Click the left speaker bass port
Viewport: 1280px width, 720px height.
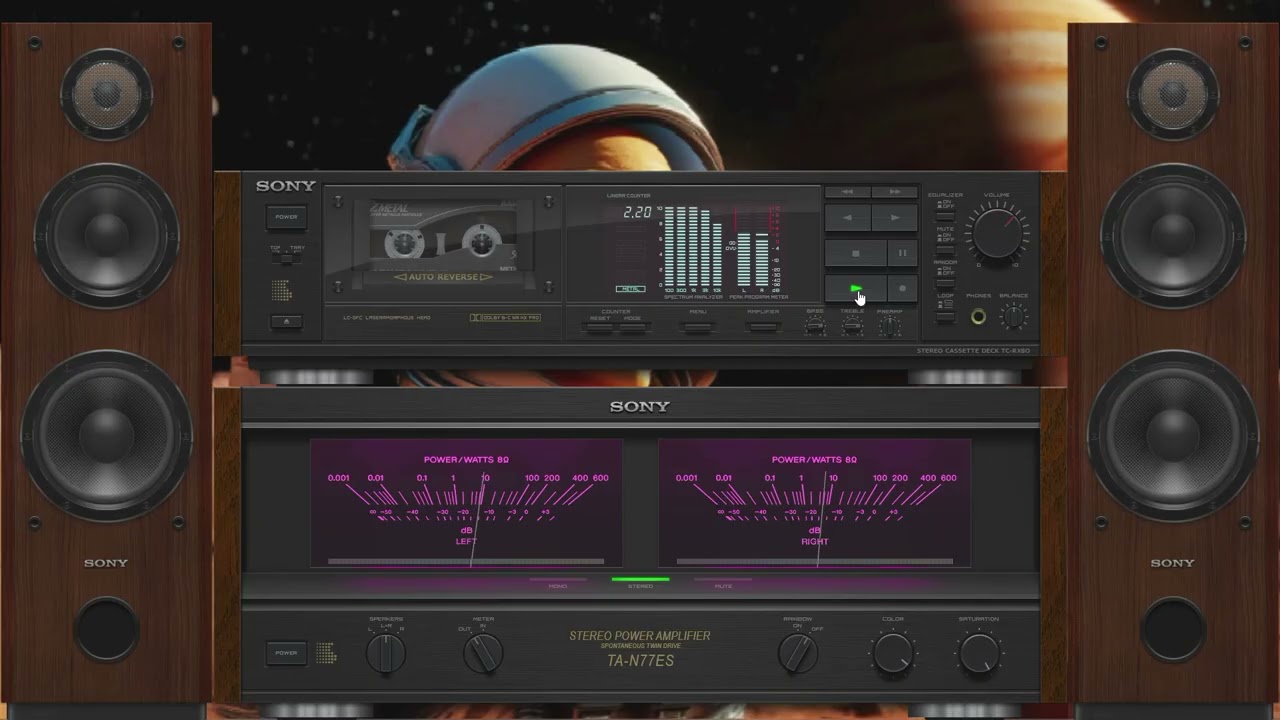click(x=106, y=629)
